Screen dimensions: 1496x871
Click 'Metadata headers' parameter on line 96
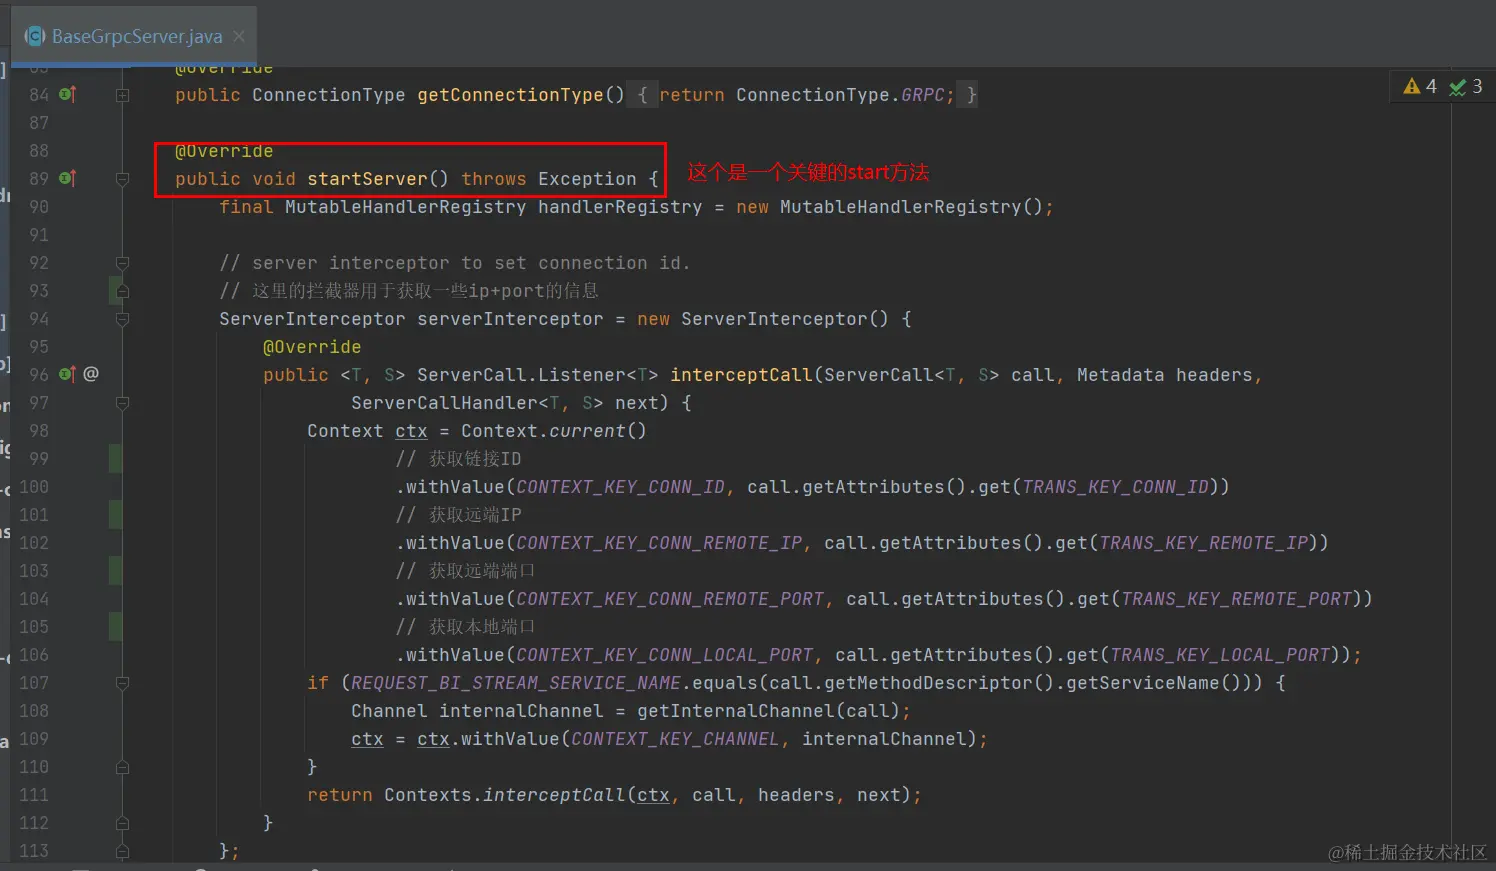tap(1164, 375)
